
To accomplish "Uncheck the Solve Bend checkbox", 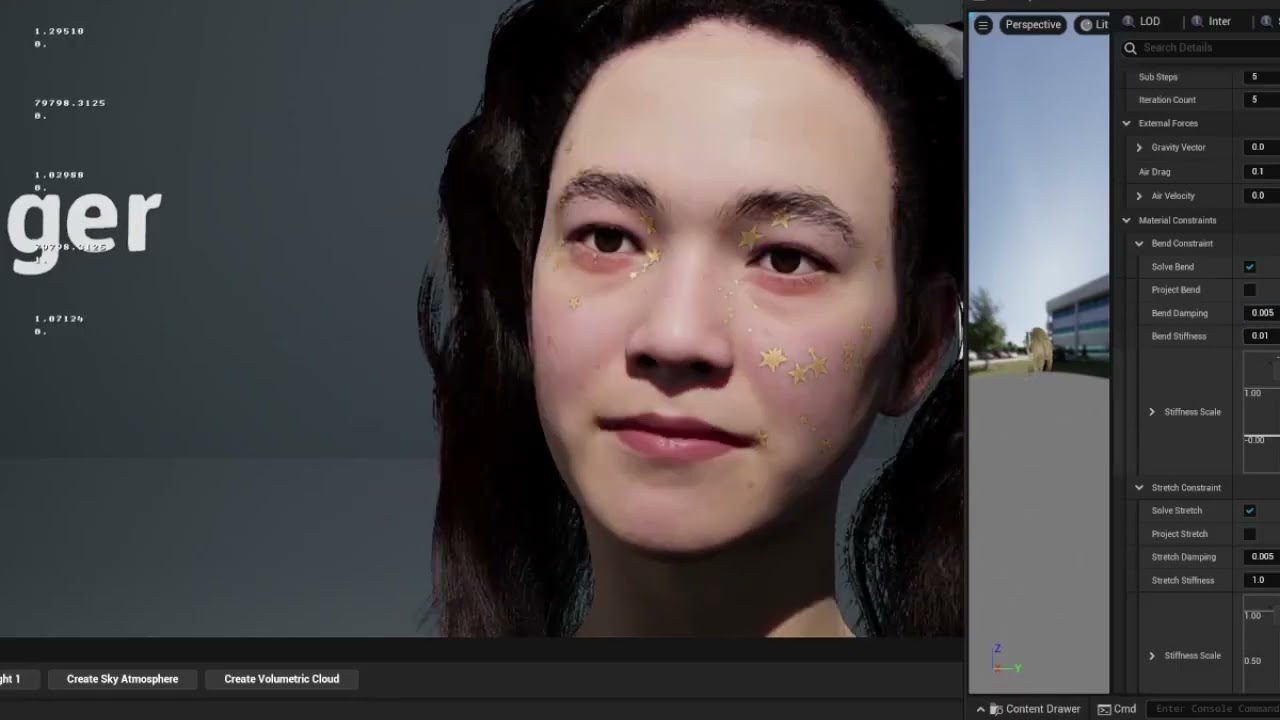I will coord(1250,267).
